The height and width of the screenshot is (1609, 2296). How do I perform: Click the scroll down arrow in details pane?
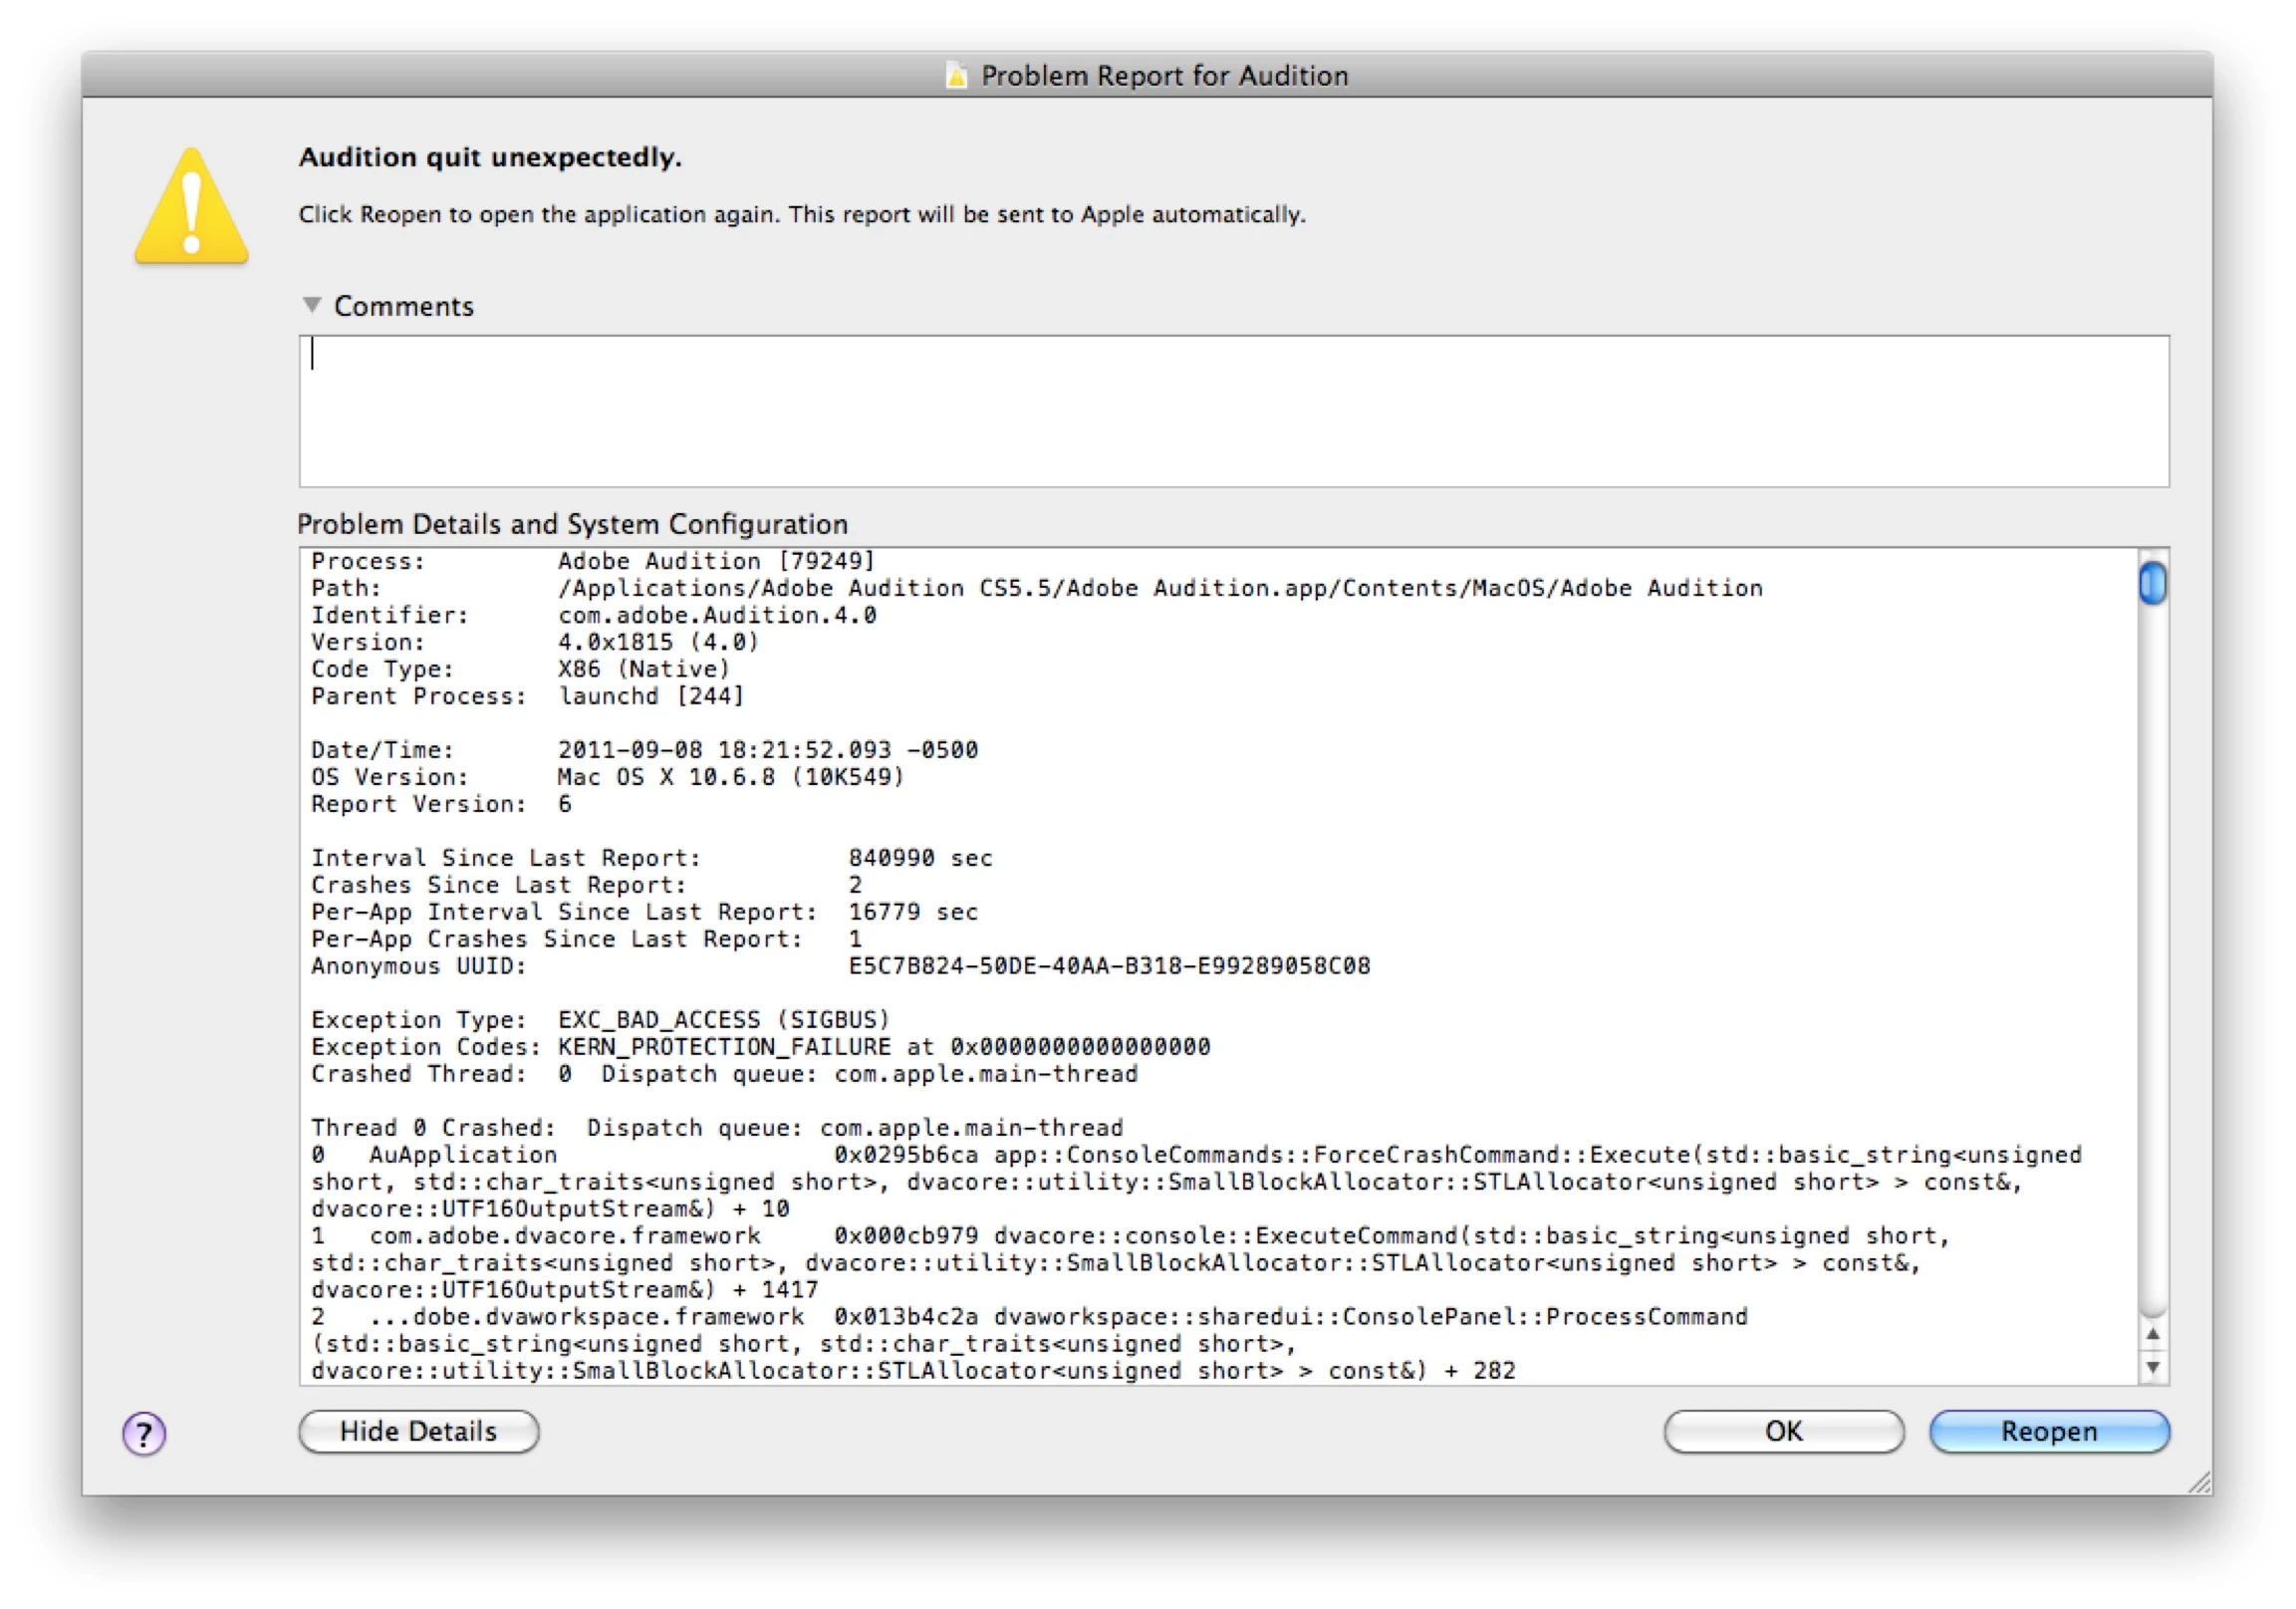click(x=2153, y=1368)
